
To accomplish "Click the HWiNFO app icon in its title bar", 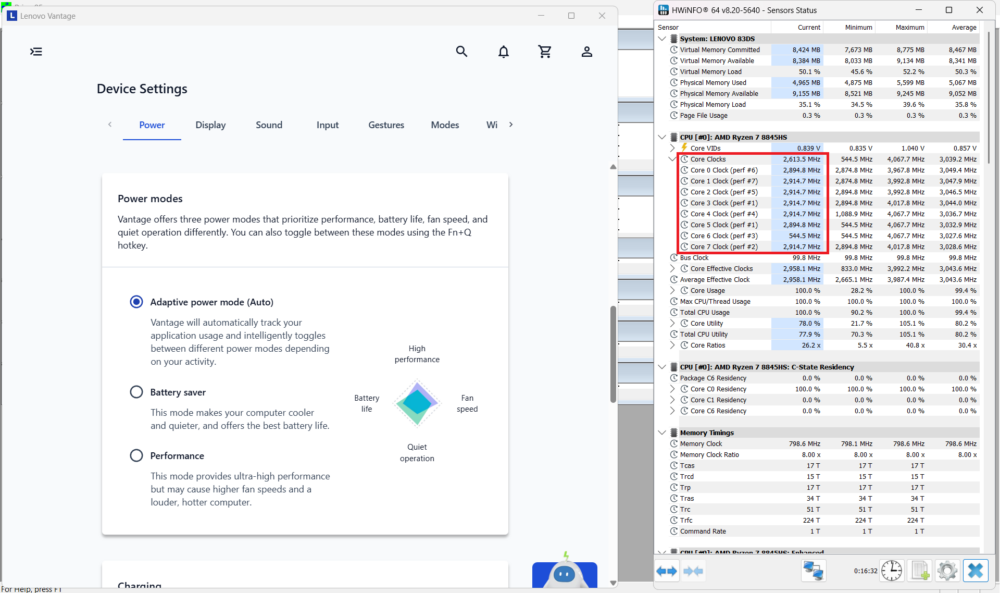I will coord(663,10).
